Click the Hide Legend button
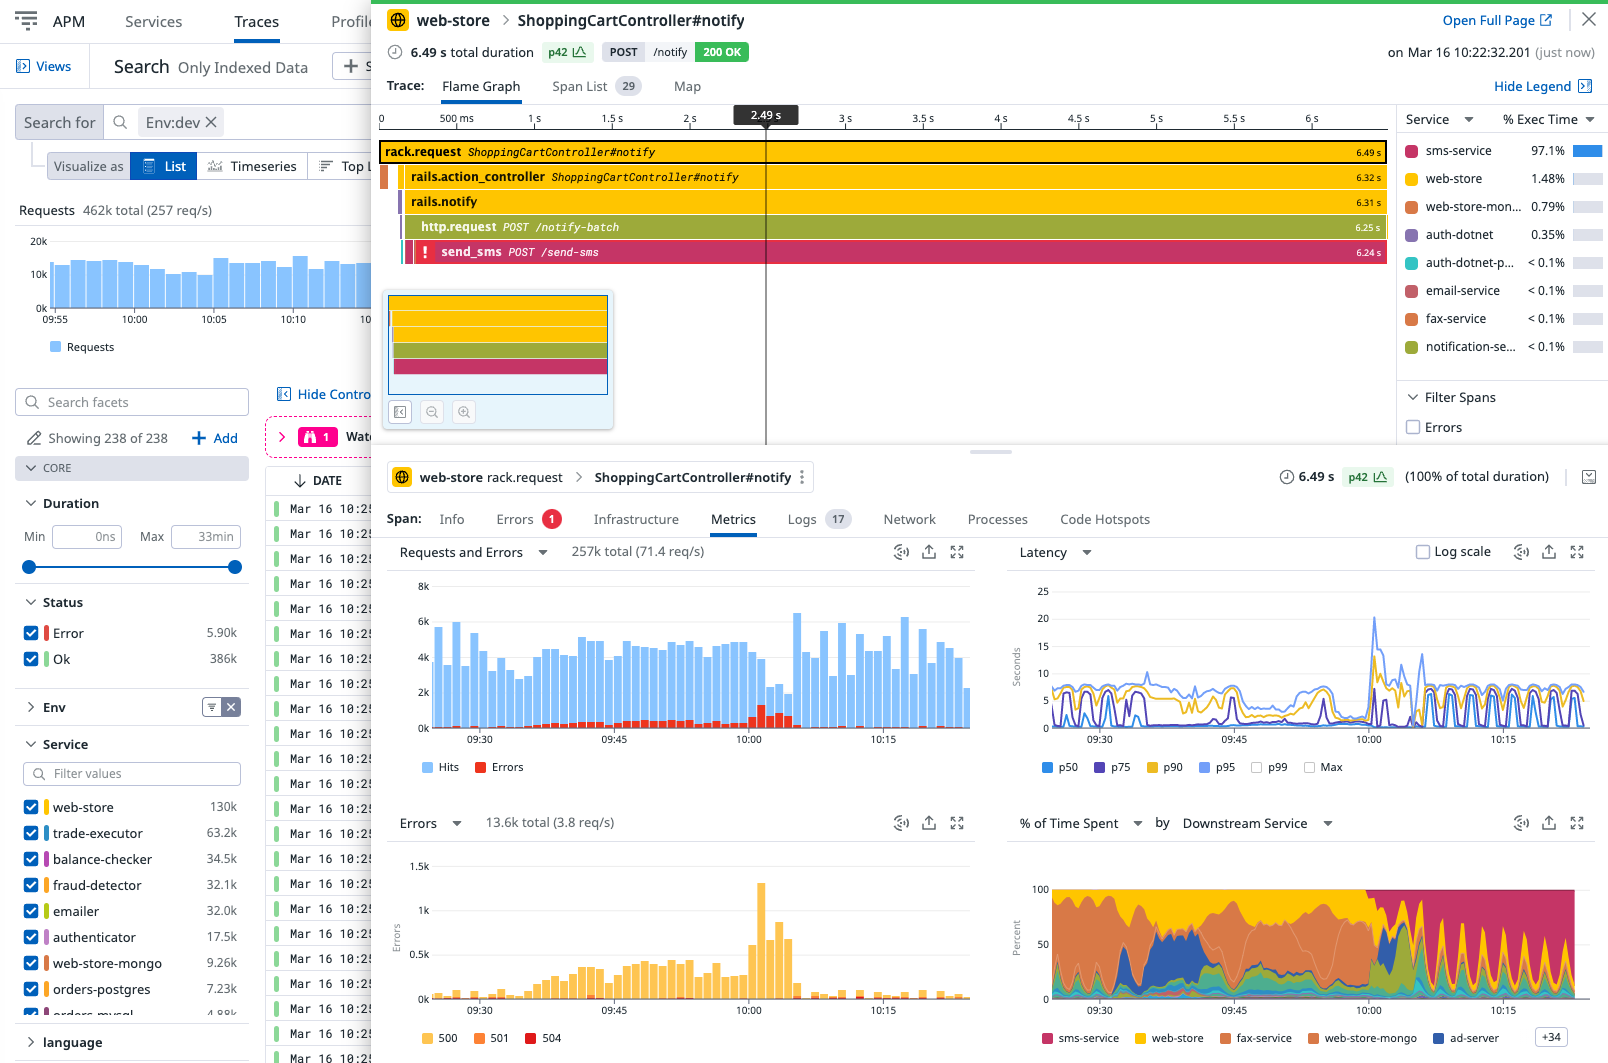Image resolution: width=1608 pixels, height=1063 pixels. [1534, 86]
